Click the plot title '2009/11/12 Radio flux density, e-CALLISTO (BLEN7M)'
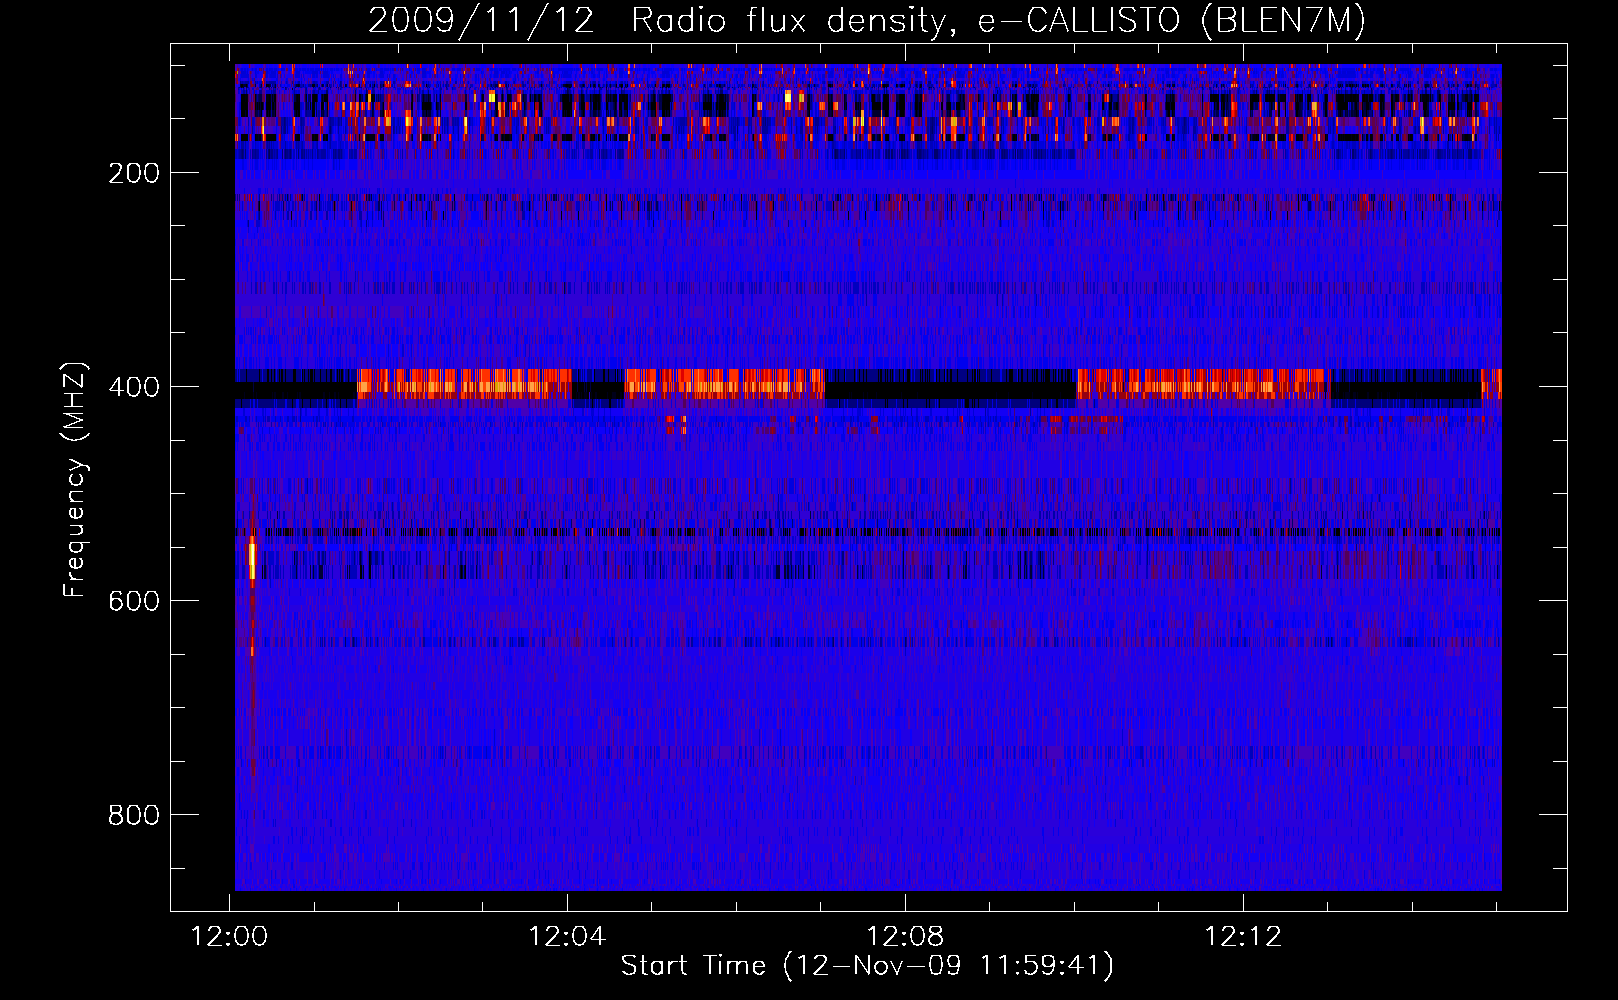Screen dimensions: 1618x1000 [x=867, y=21]
